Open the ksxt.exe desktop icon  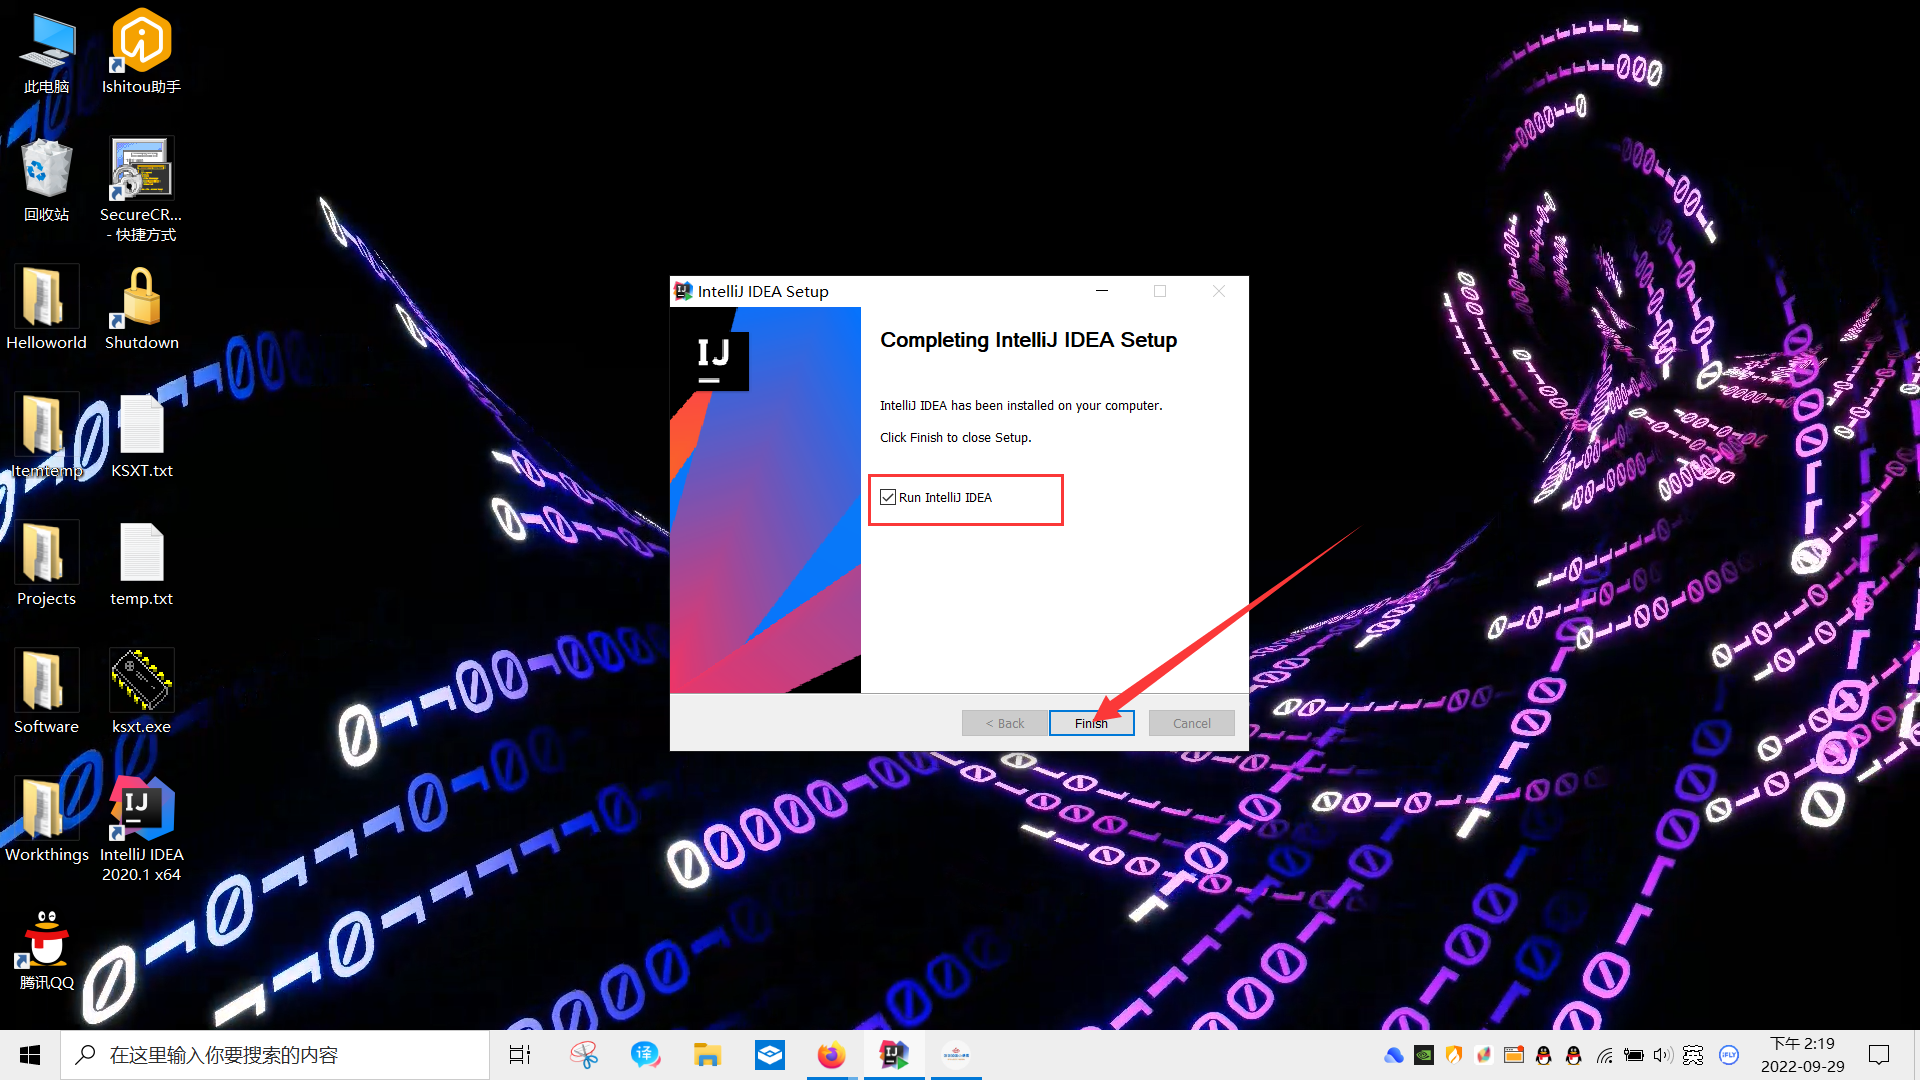[141, 682]
